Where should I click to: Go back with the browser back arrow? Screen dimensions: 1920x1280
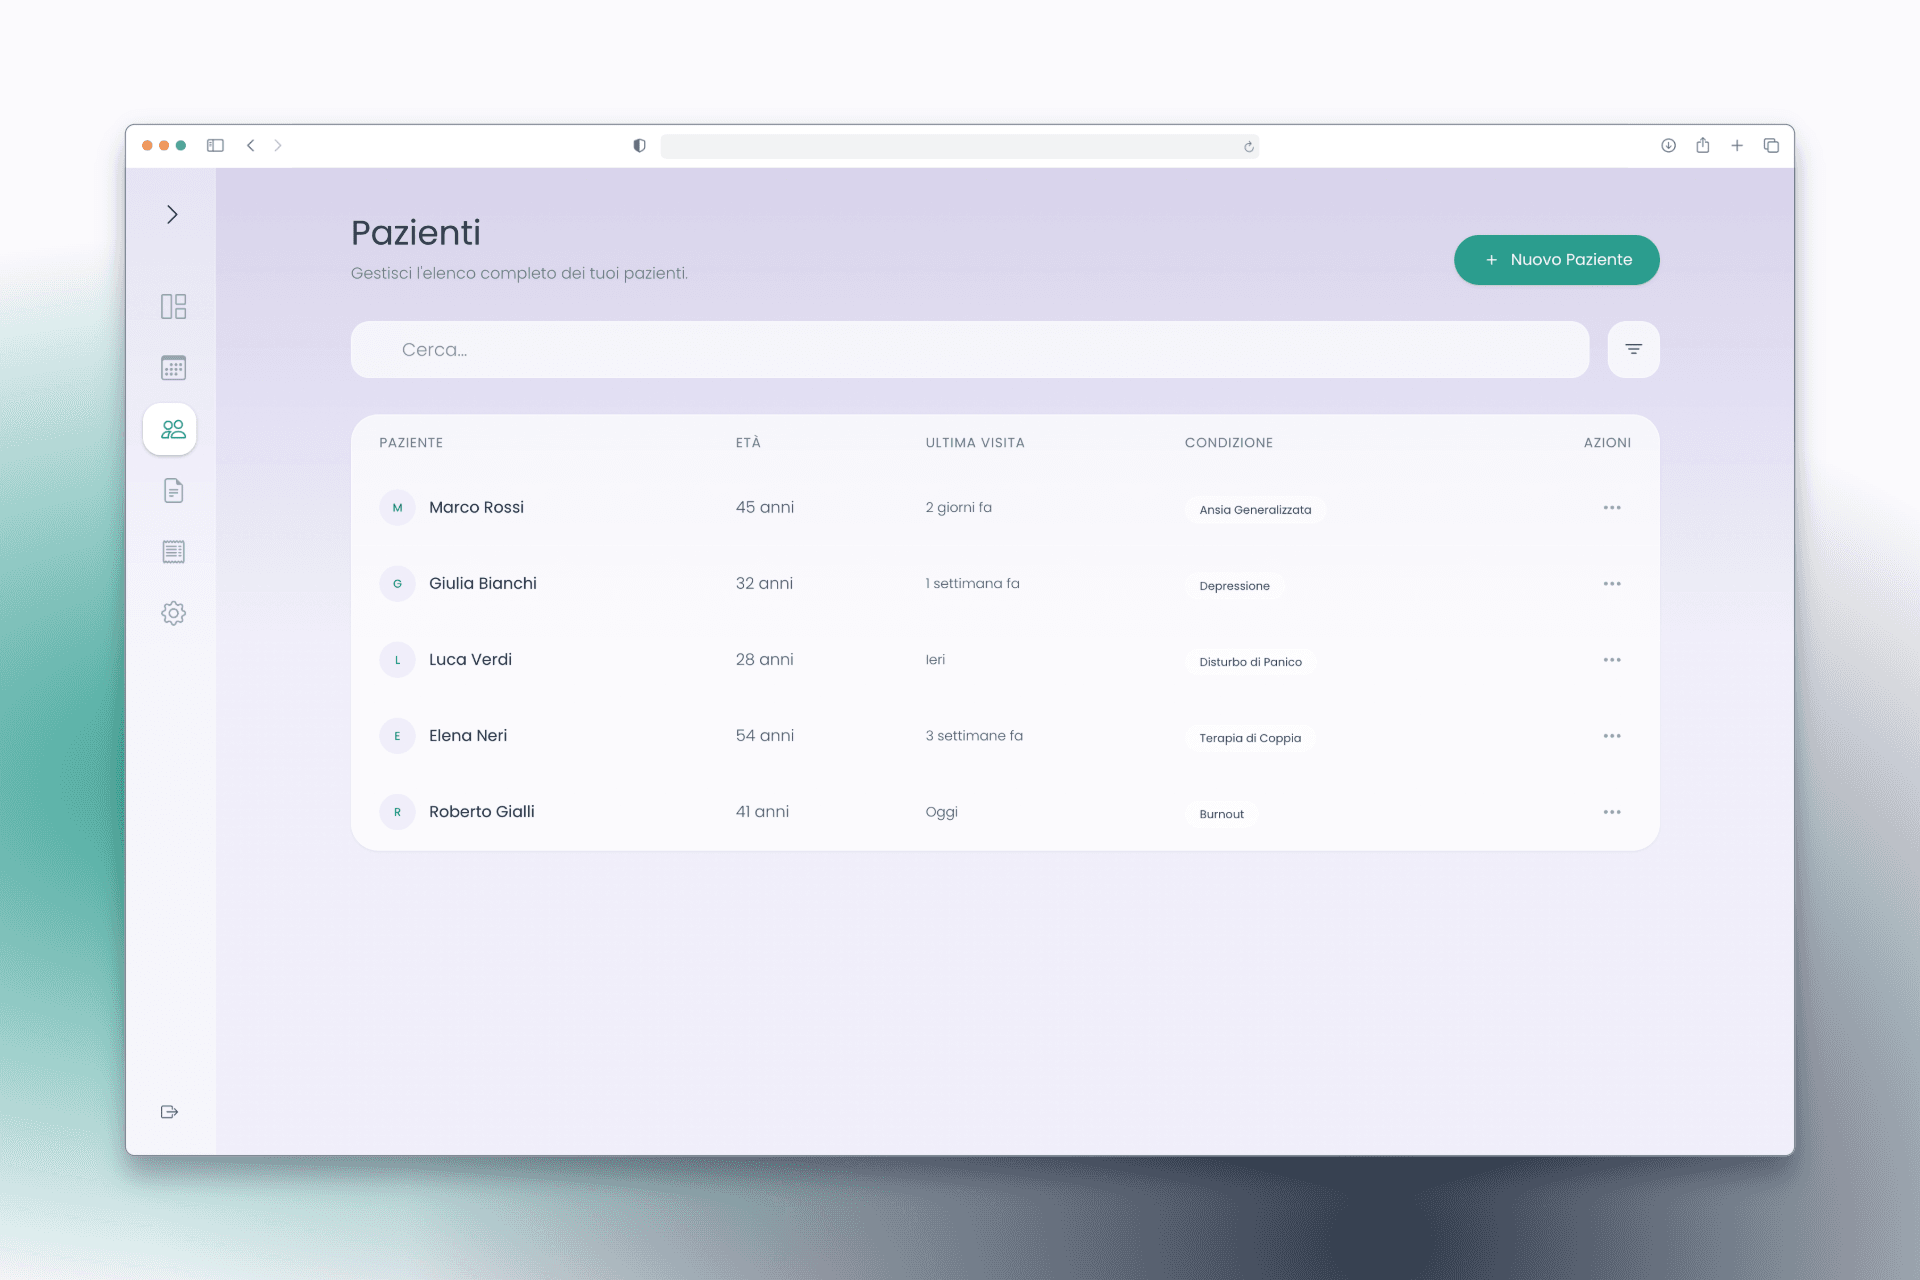(251, 146)
